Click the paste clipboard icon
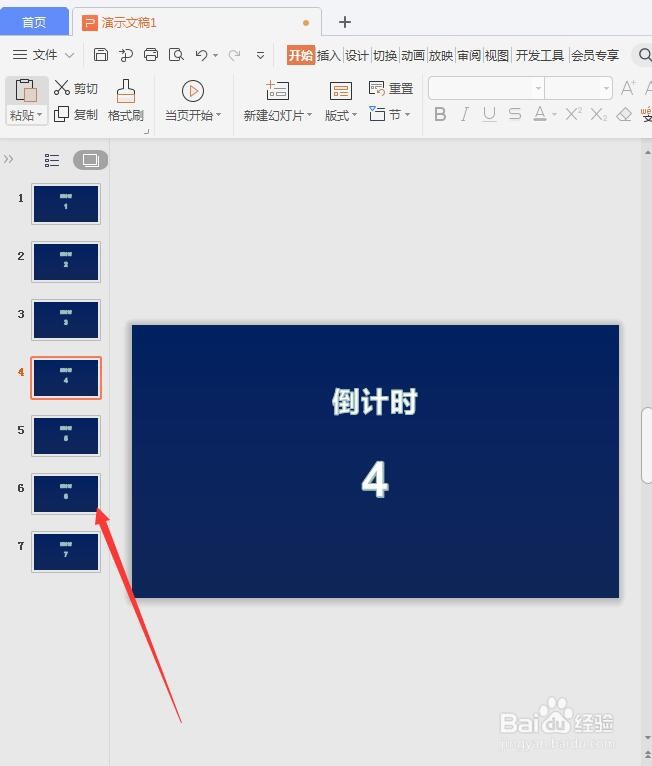Image resolution: width=652 pixels, height=766 pixels. (26, 90)
